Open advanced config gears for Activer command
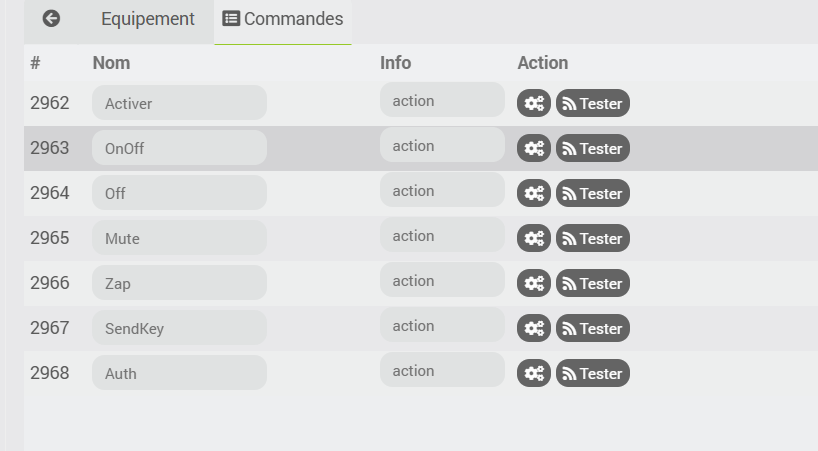This screenshot has height=451, width=818. 534,103
